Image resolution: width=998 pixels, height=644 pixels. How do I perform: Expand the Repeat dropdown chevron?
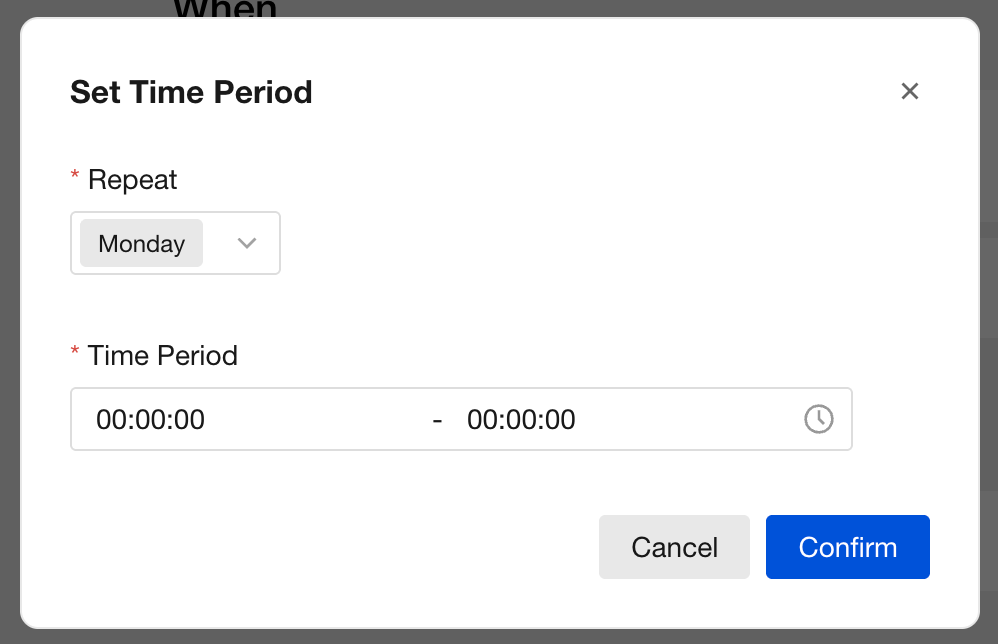246,243
